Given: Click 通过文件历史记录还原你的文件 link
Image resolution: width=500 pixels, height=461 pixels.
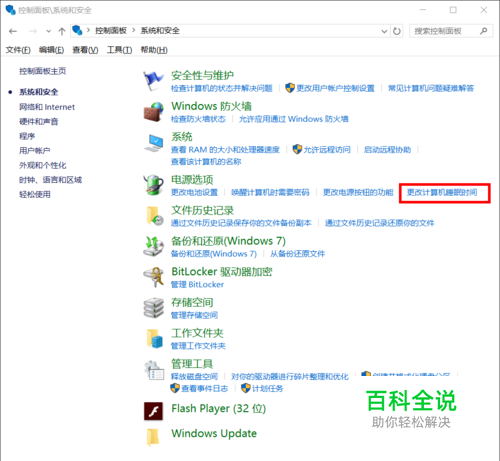Looking at the screenshot, I should 380,223.
